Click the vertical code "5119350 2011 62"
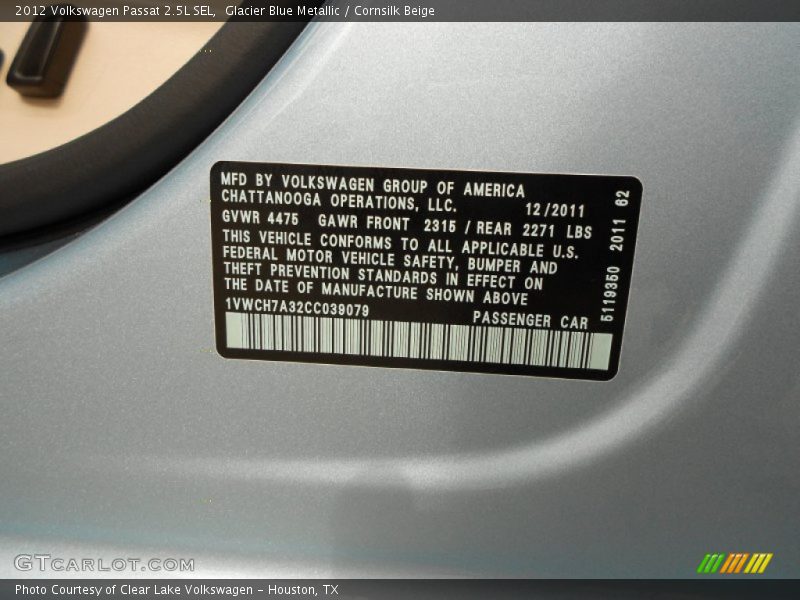This screenshot has height=600, width=800. click(616, 256)
